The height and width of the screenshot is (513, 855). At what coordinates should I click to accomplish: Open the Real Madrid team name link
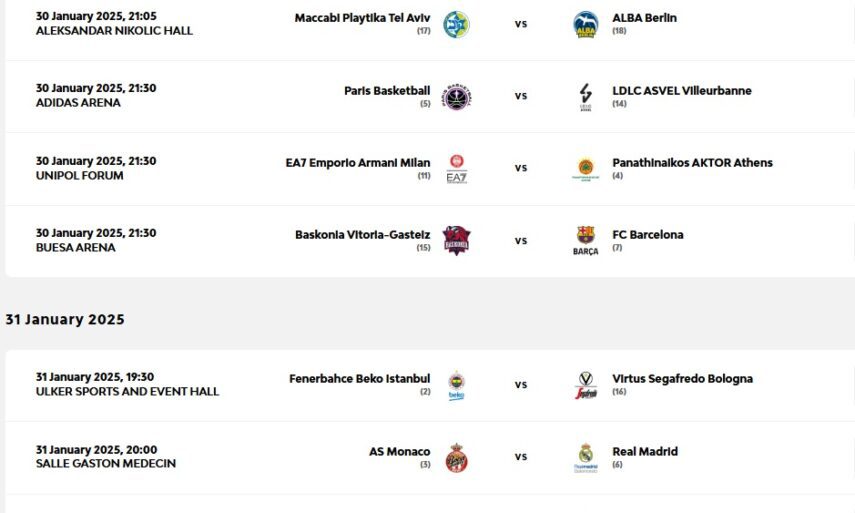pos(645,451)
